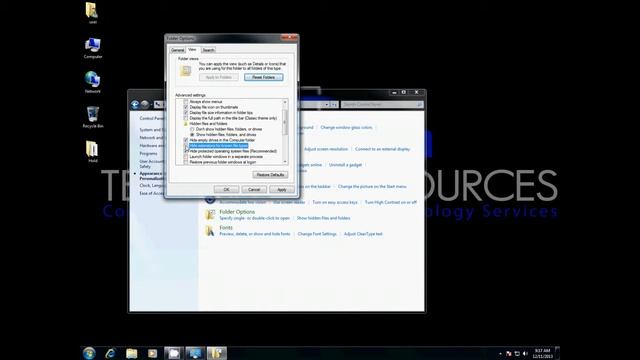The height and width of the screenshot is (360, 640).
Task: Open Adjust screen resolution link
Action: point(326,149)
